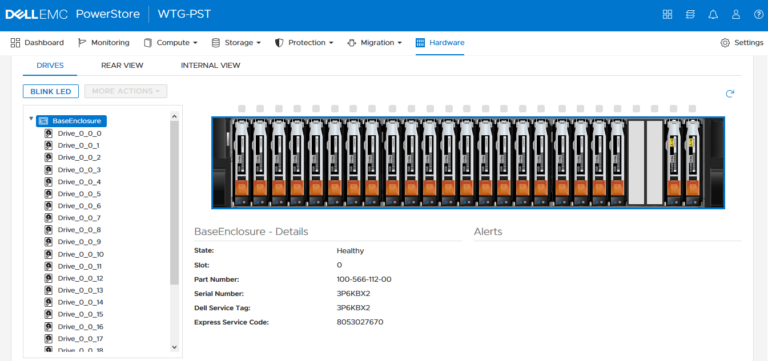Open the Storage dropdown menu
The image size is (768, 361).
click(236, 43)
